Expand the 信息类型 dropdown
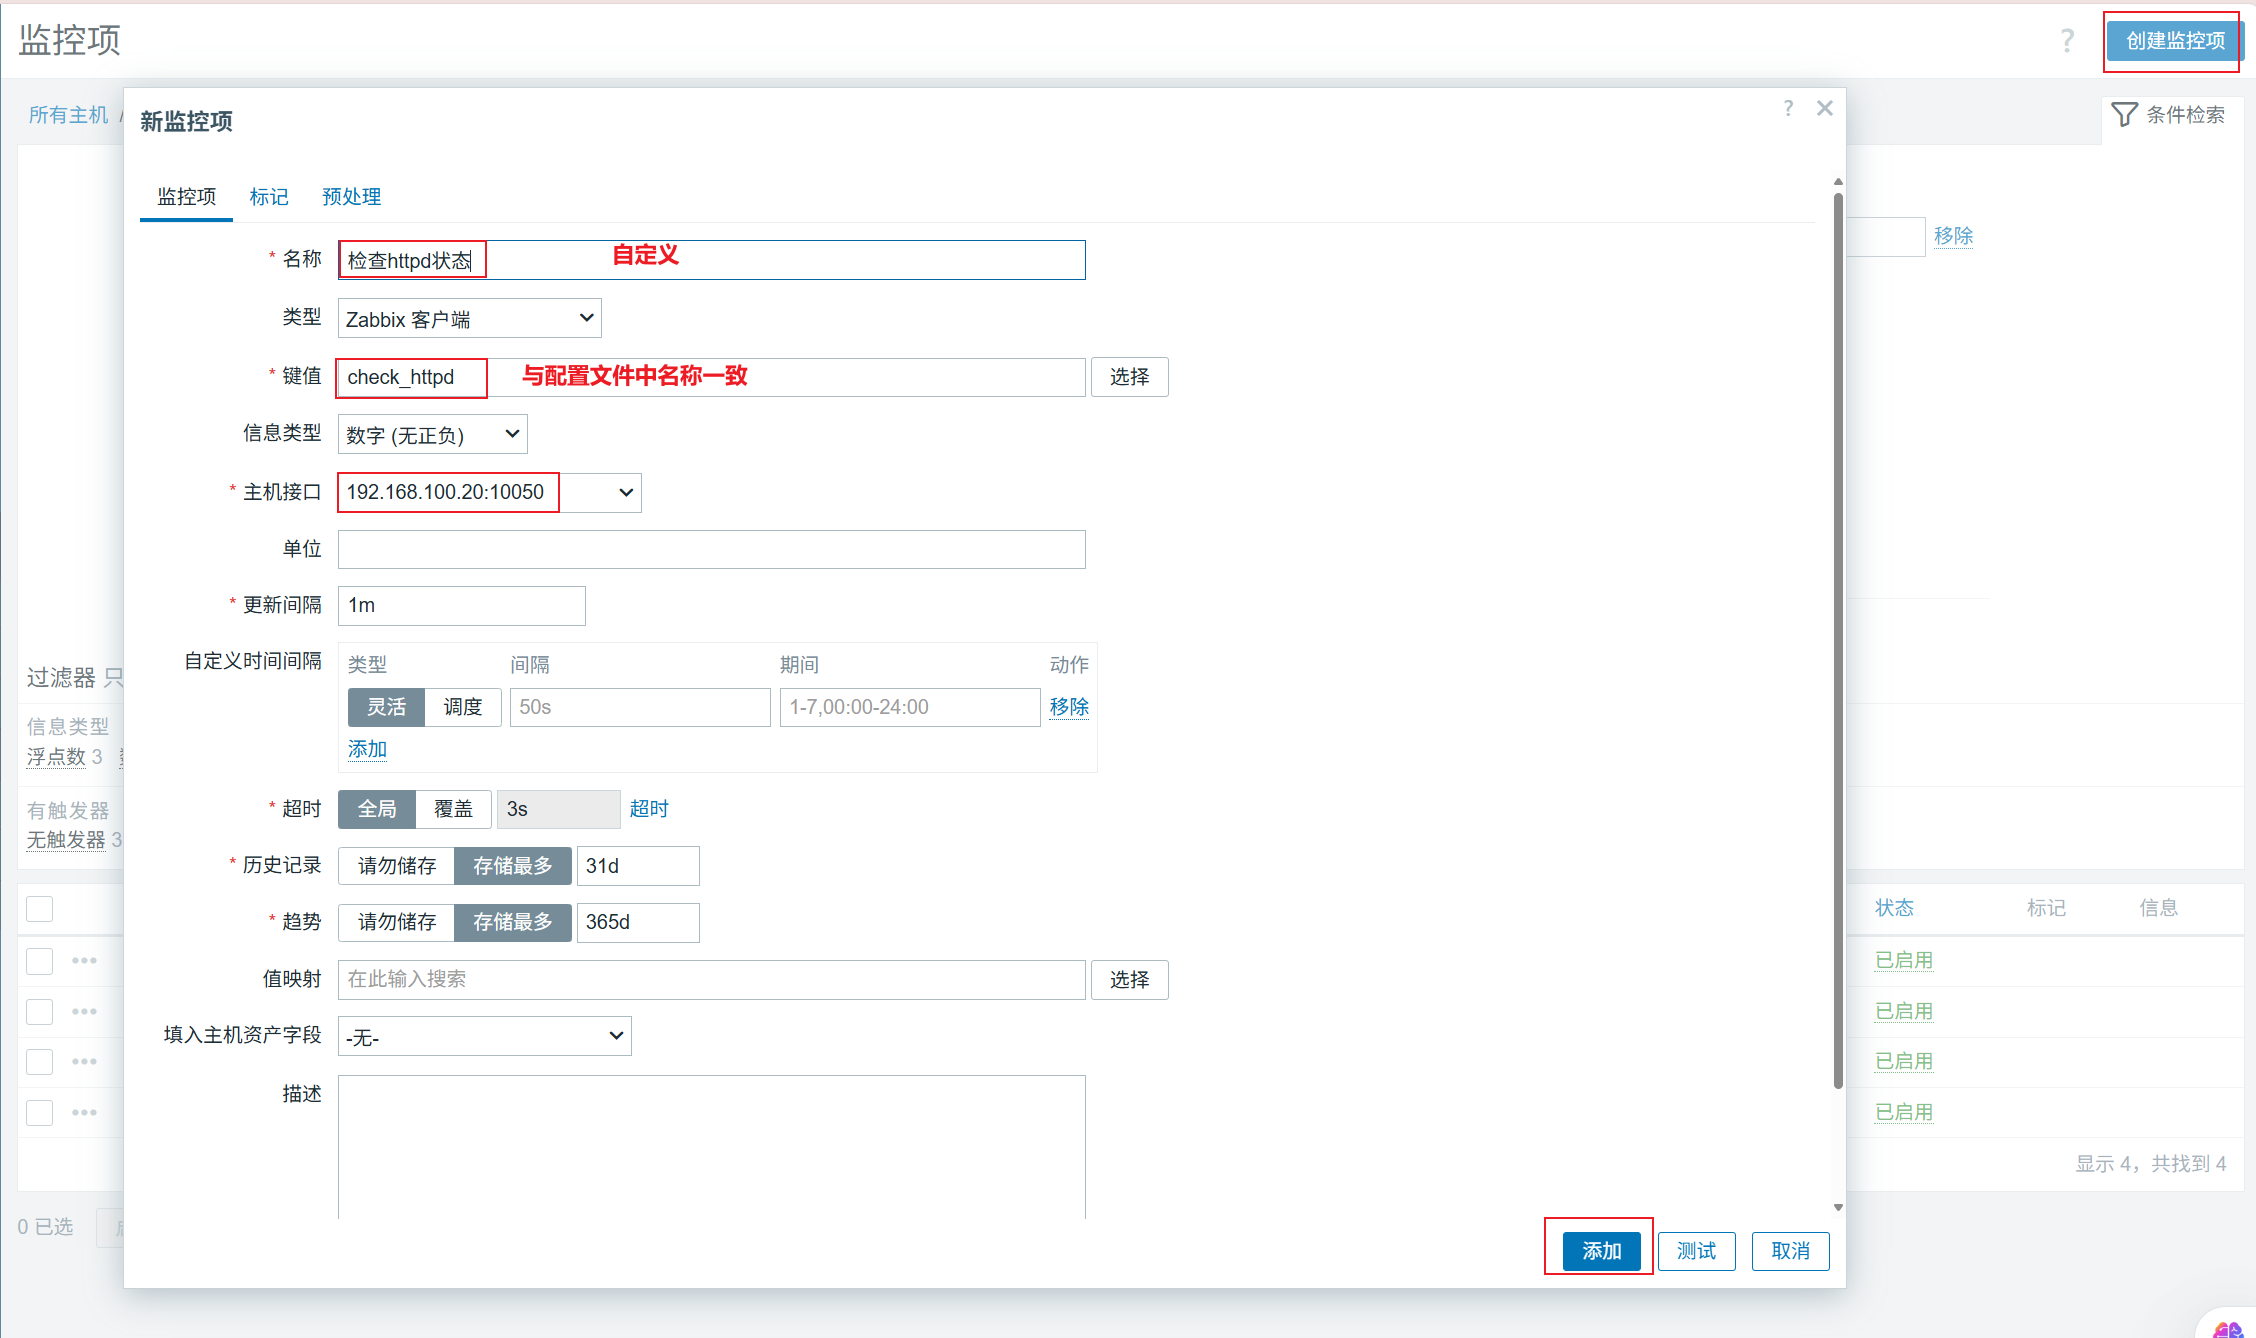 tap(432, 435)
